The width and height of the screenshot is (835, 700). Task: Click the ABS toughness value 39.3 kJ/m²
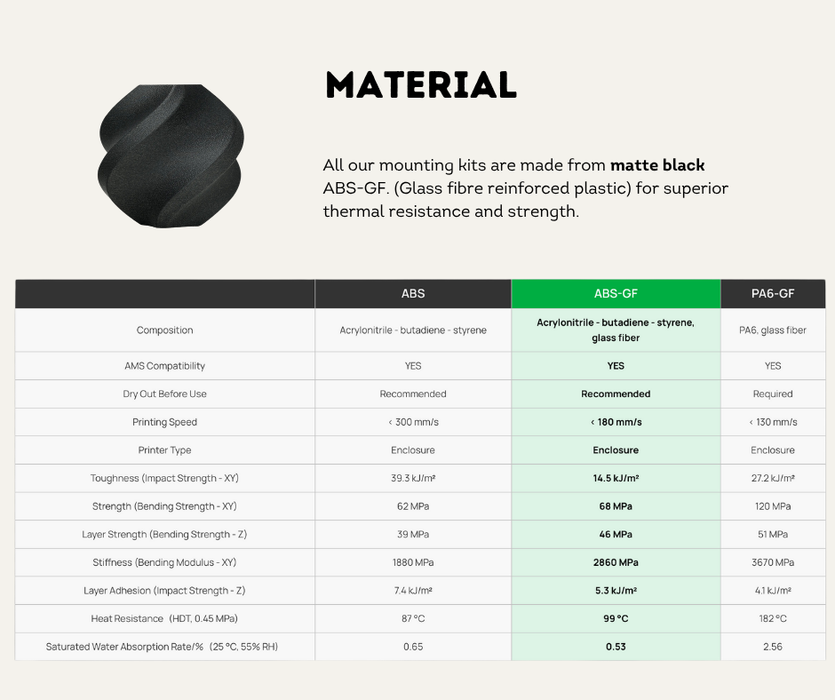(413, 478)
